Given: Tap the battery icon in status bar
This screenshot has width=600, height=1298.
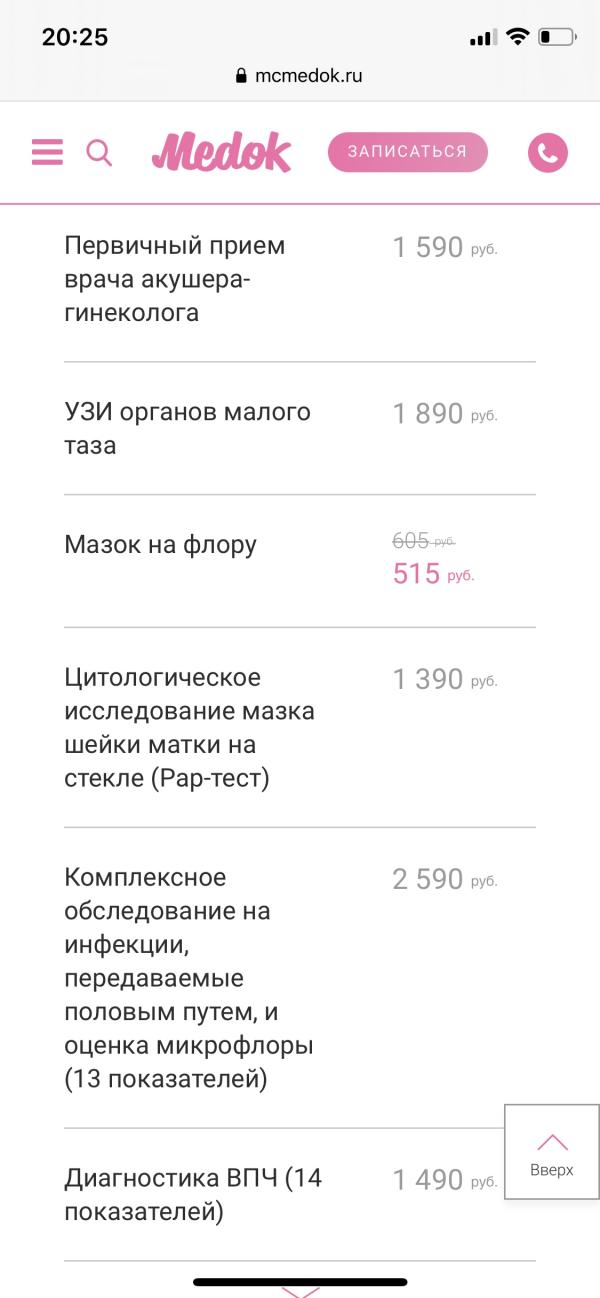Looking at the screenshot, I should [557, 38].
